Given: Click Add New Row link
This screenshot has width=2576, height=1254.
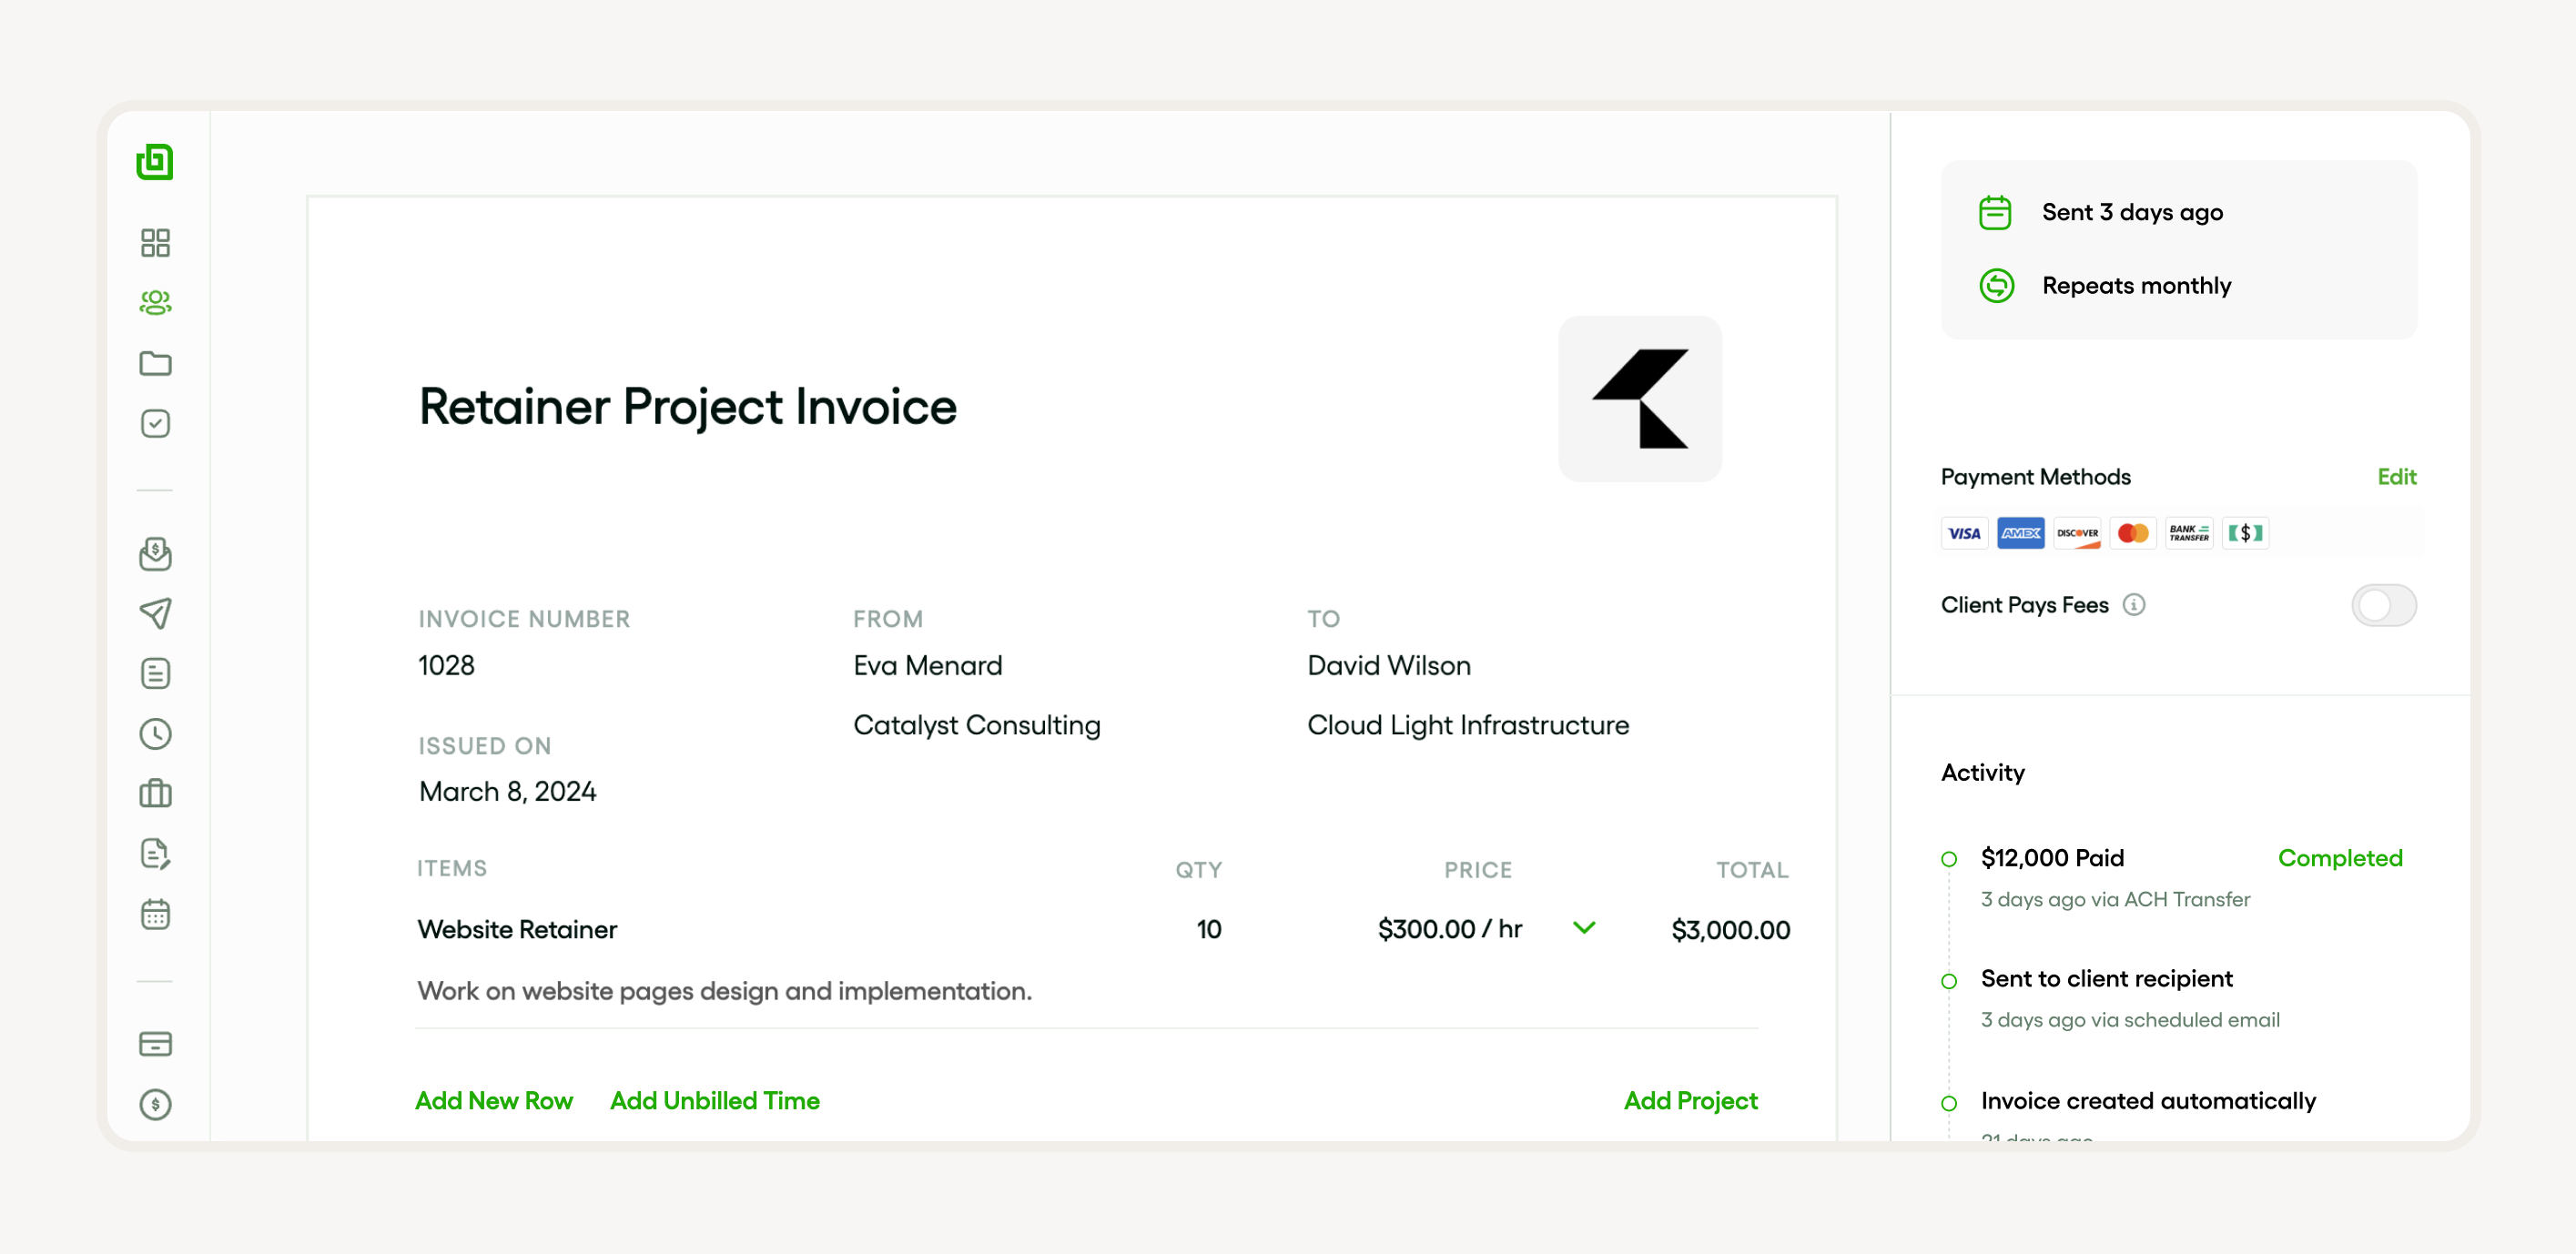Looking at the screenshot, I should point(494,1100).
